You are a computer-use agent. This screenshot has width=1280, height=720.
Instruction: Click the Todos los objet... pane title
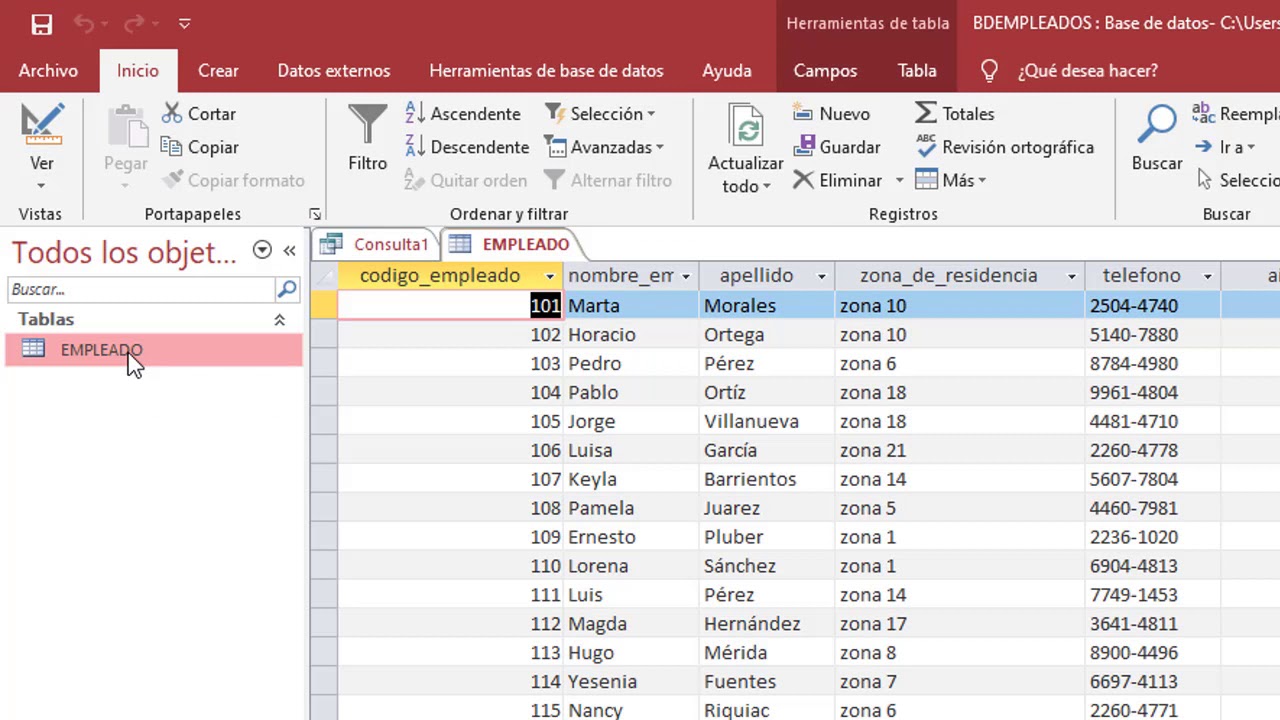(x=124, y=252)
